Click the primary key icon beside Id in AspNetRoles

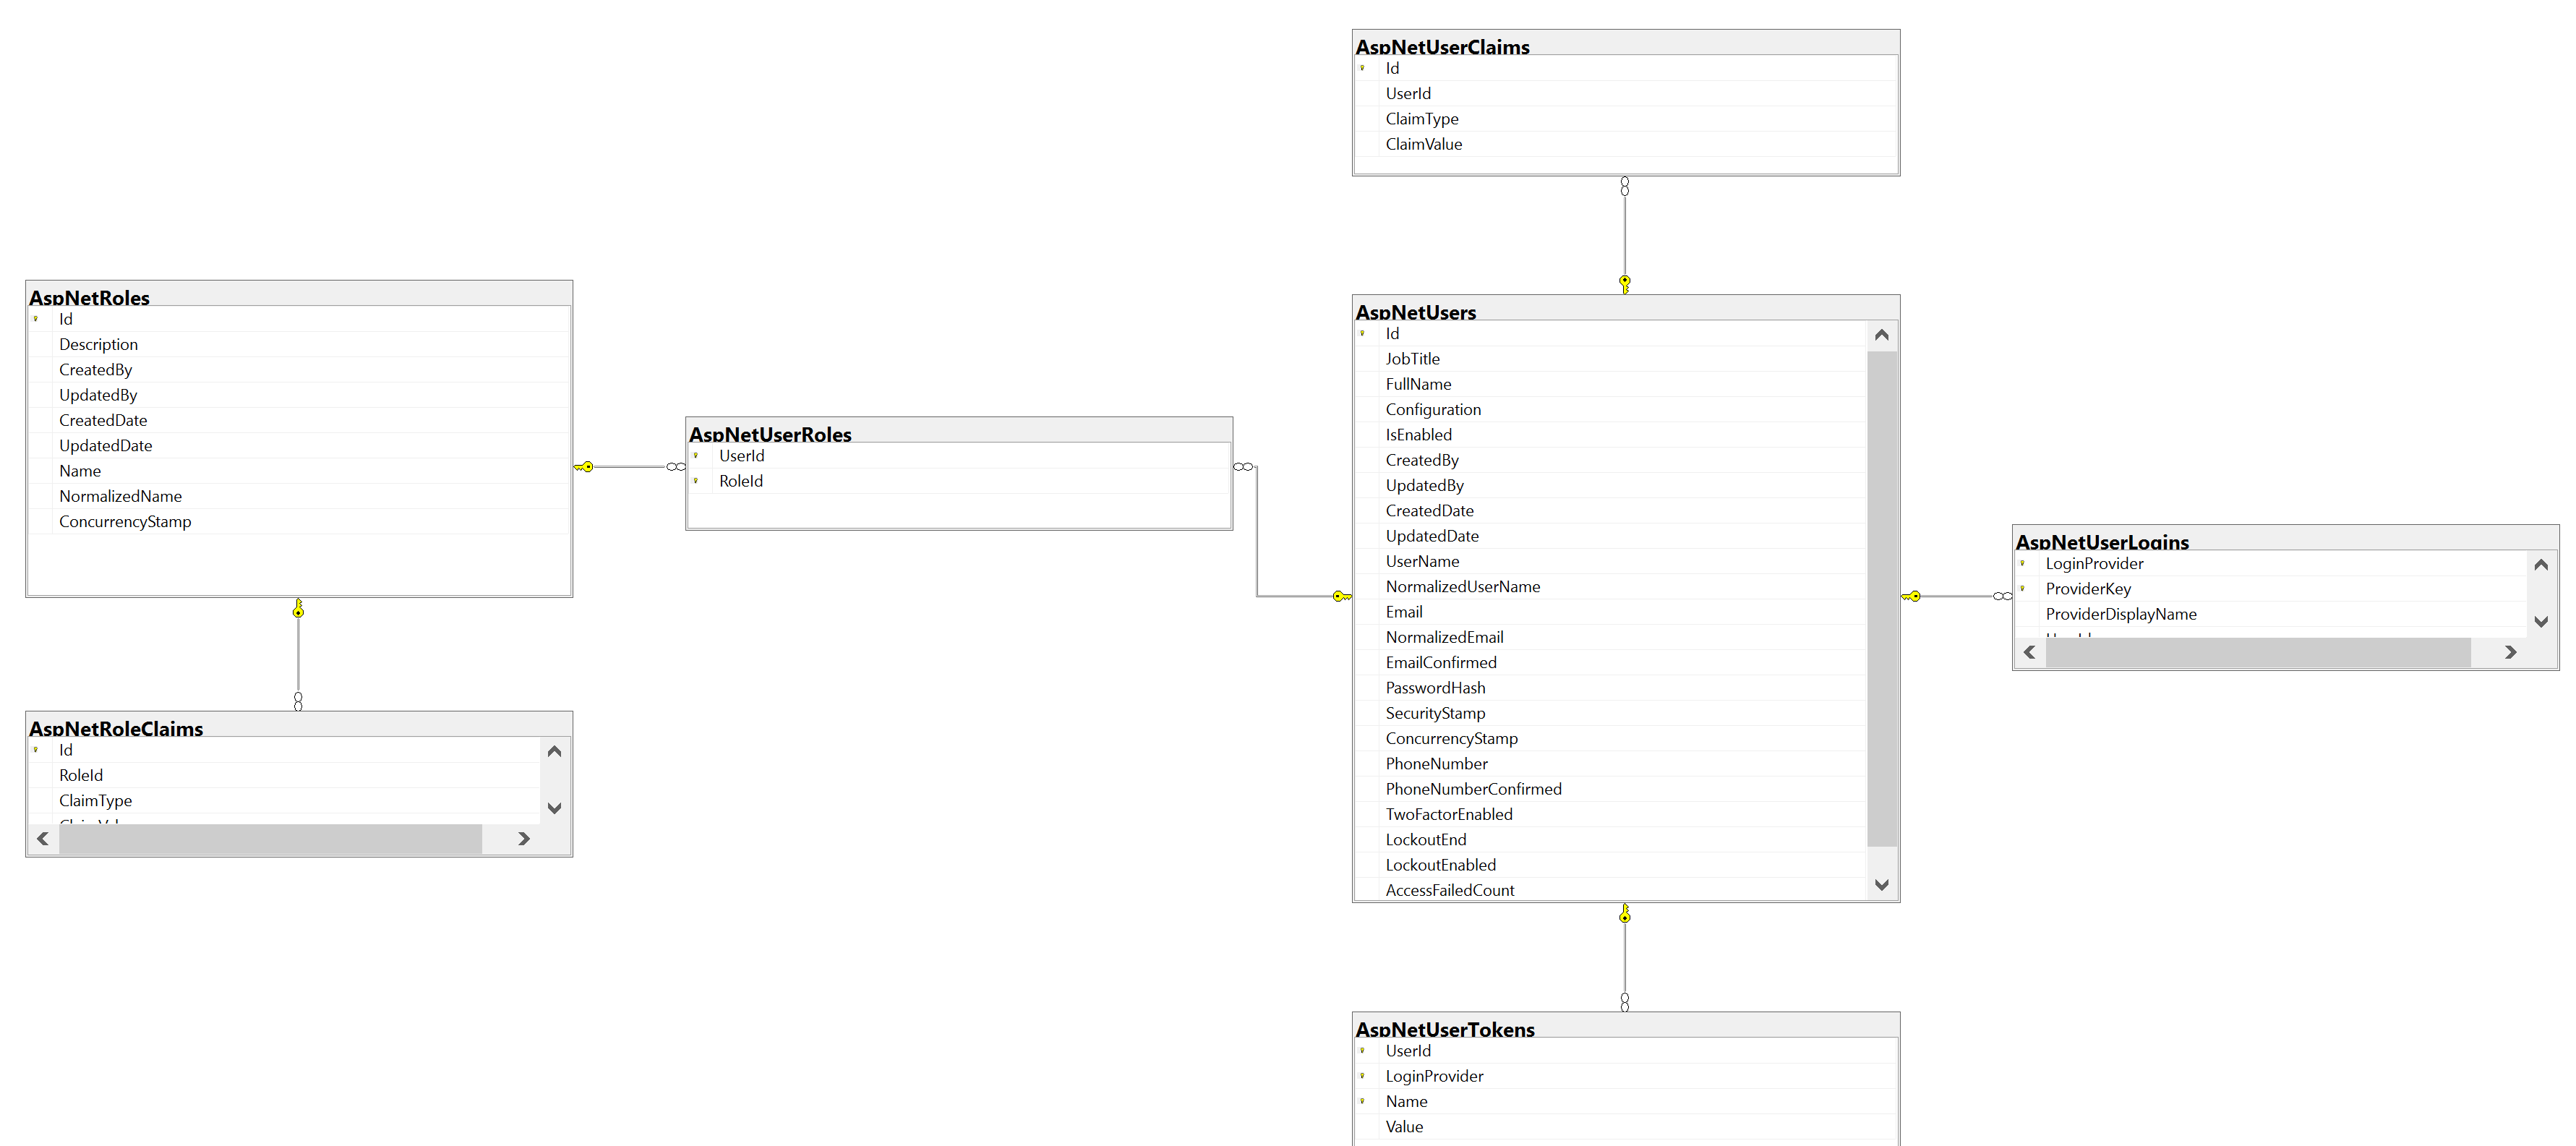(36, 319)
